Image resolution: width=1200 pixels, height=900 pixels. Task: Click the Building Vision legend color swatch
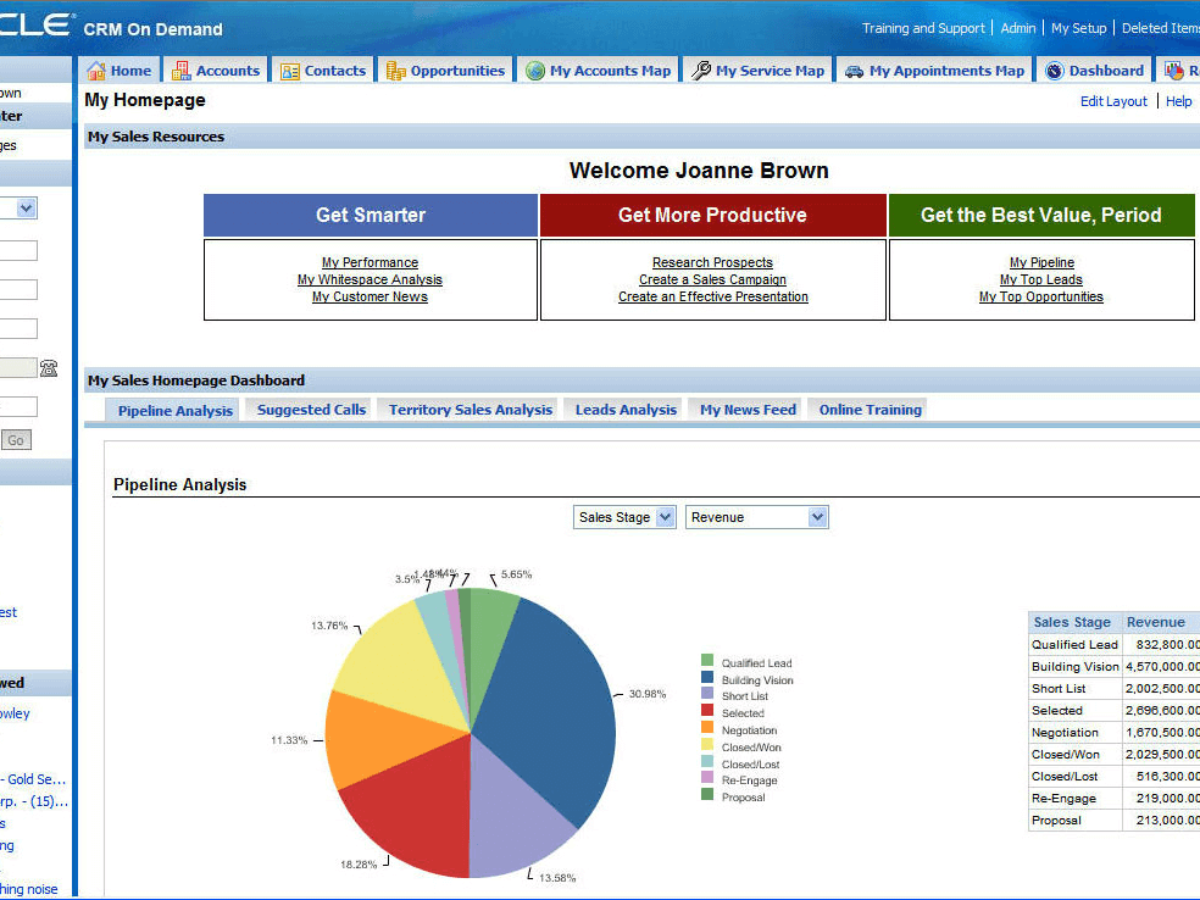[x=708, y=678]
